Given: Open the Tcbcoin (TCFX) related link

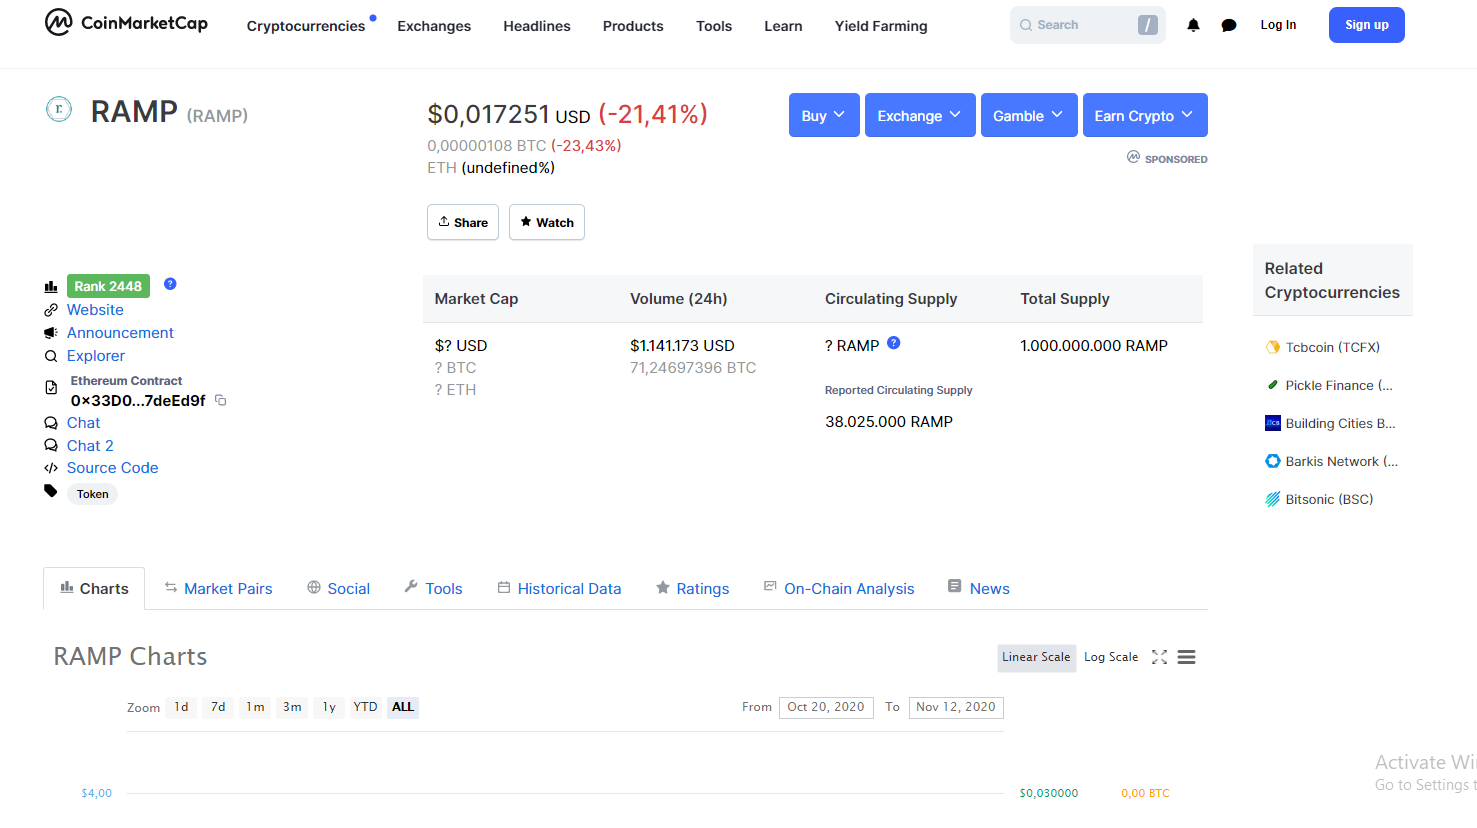Looking at the screenshot, I should (1333, 347).
